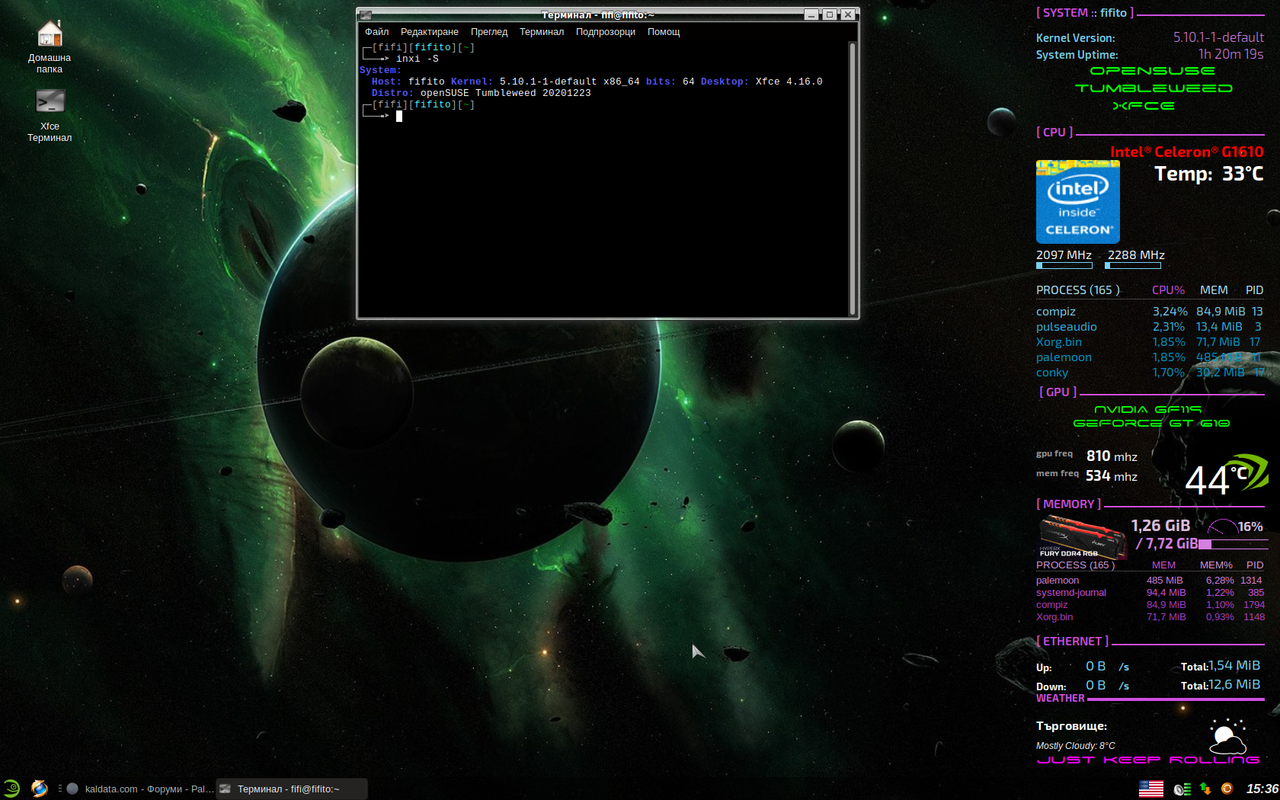Click the US flag keyboard layout indicator
The image size is (1280, 800).
point(1151,789)
